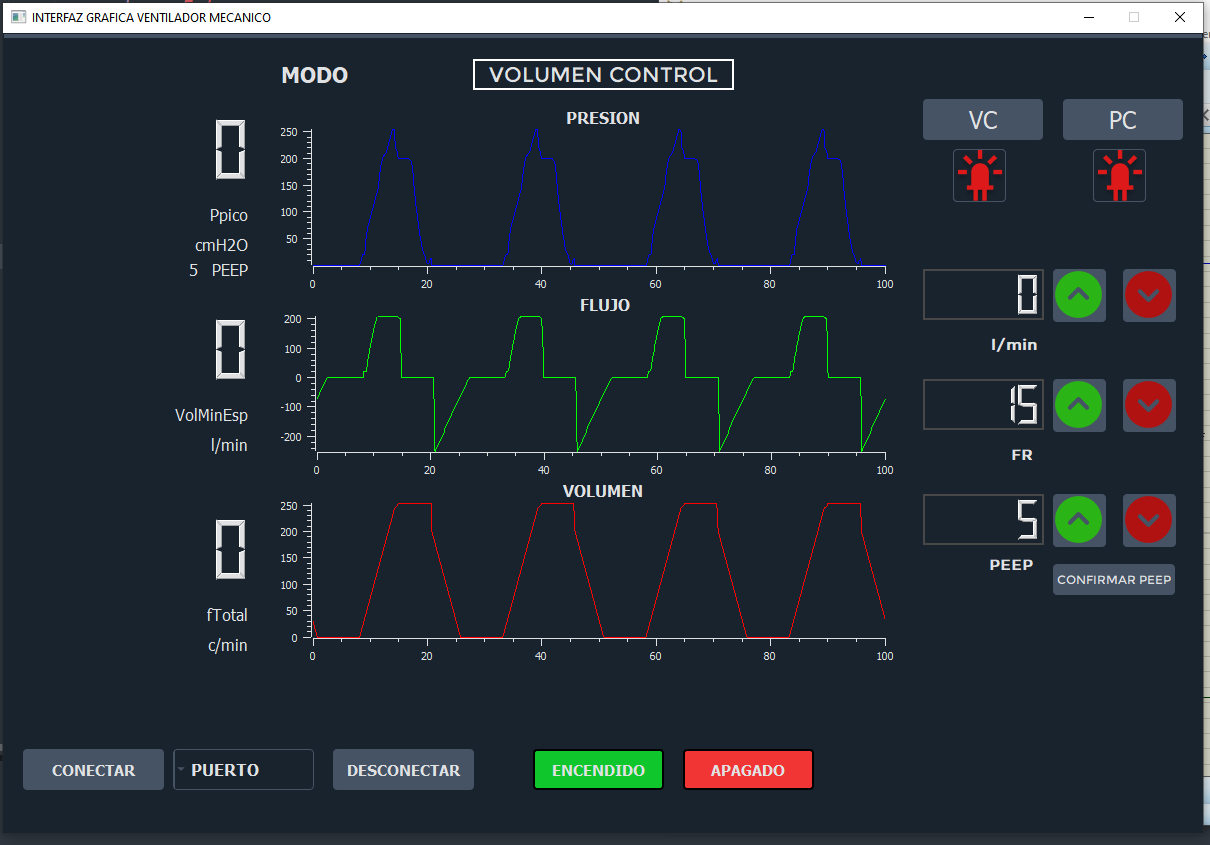Turn the ventilator off with APAGADO
1210x845 pixels.
[x=748, y=769]
